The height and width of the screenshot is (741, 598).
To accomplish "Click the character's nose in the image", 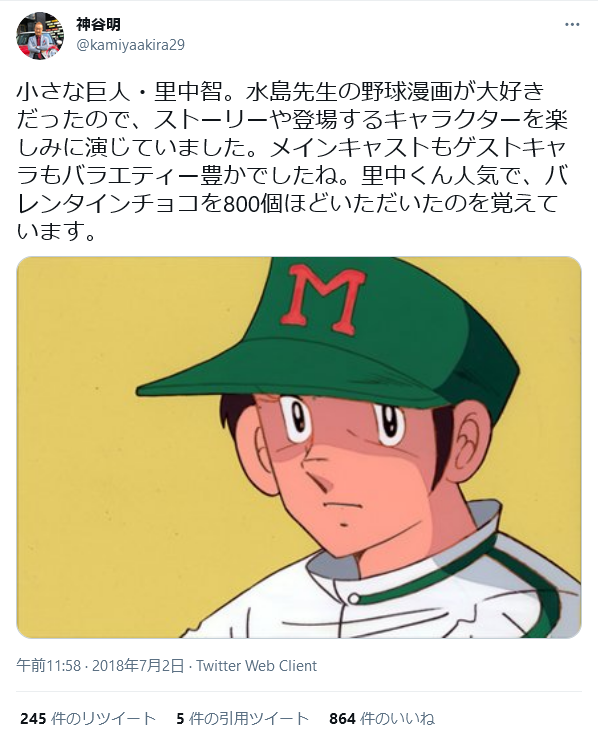I will click(314, 475).
